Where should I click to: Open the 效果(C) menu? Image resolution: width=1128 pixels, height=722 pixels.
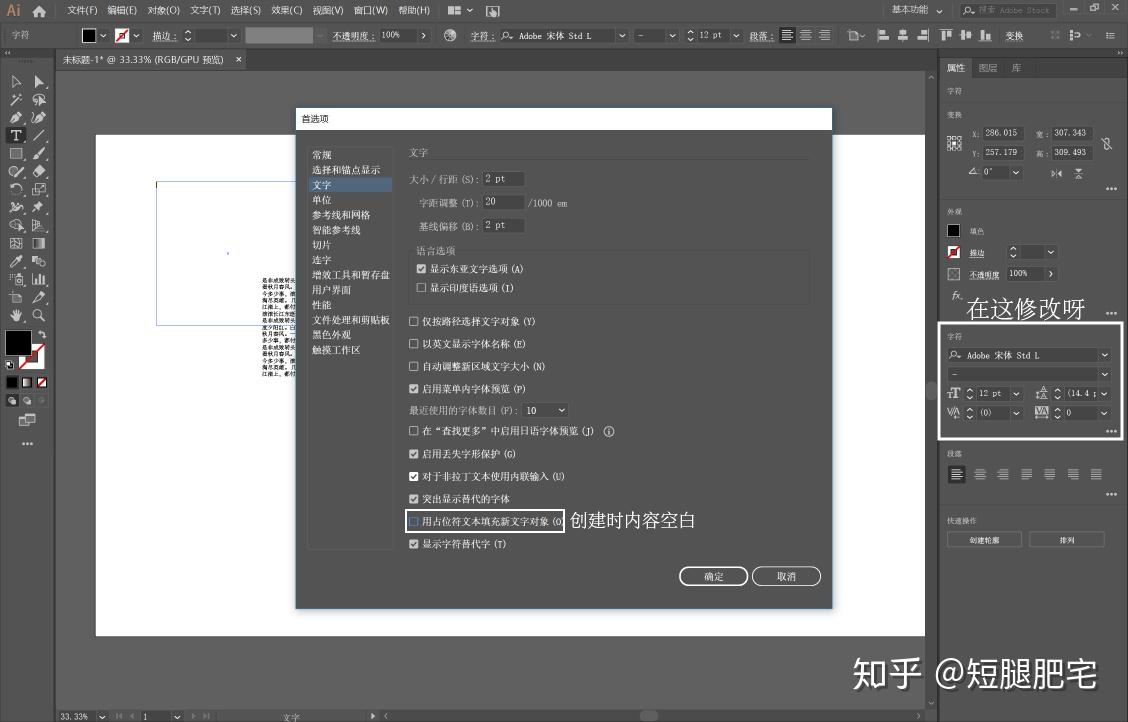[x=286, y=10]
